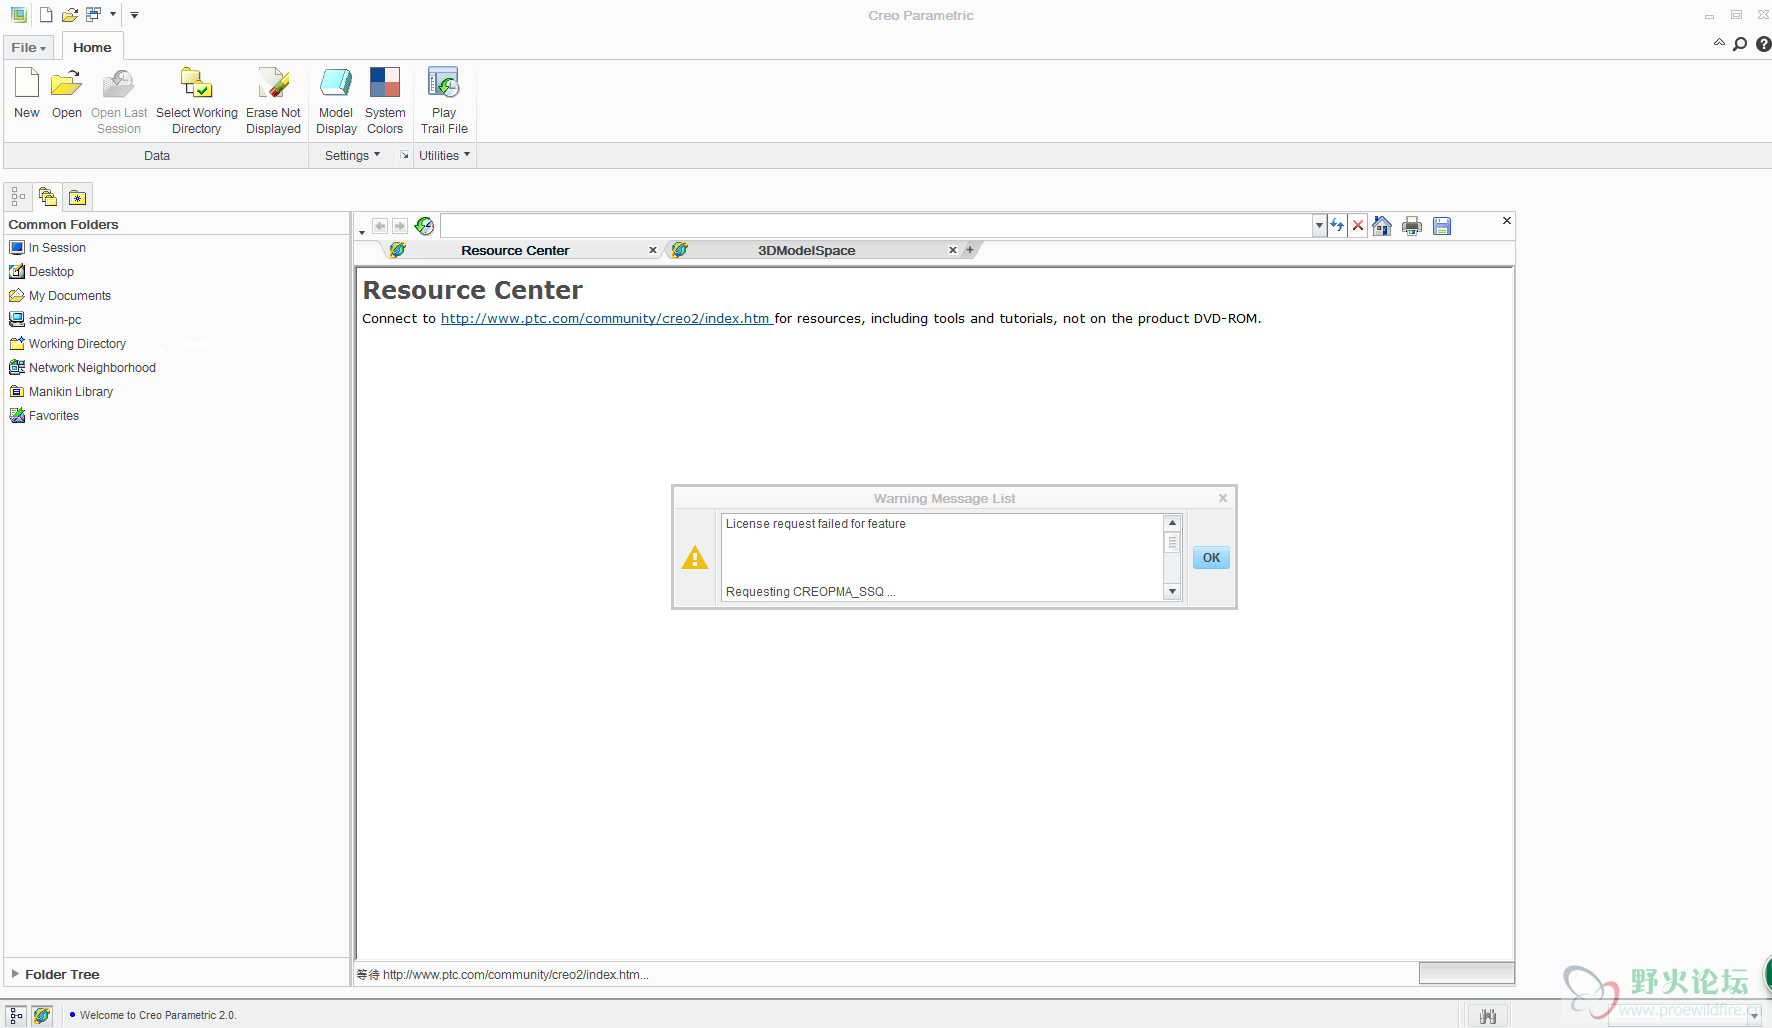Click browser Refresh icon
The height and width of the screenshot is (1028, 1772).
coord(1337,226)
